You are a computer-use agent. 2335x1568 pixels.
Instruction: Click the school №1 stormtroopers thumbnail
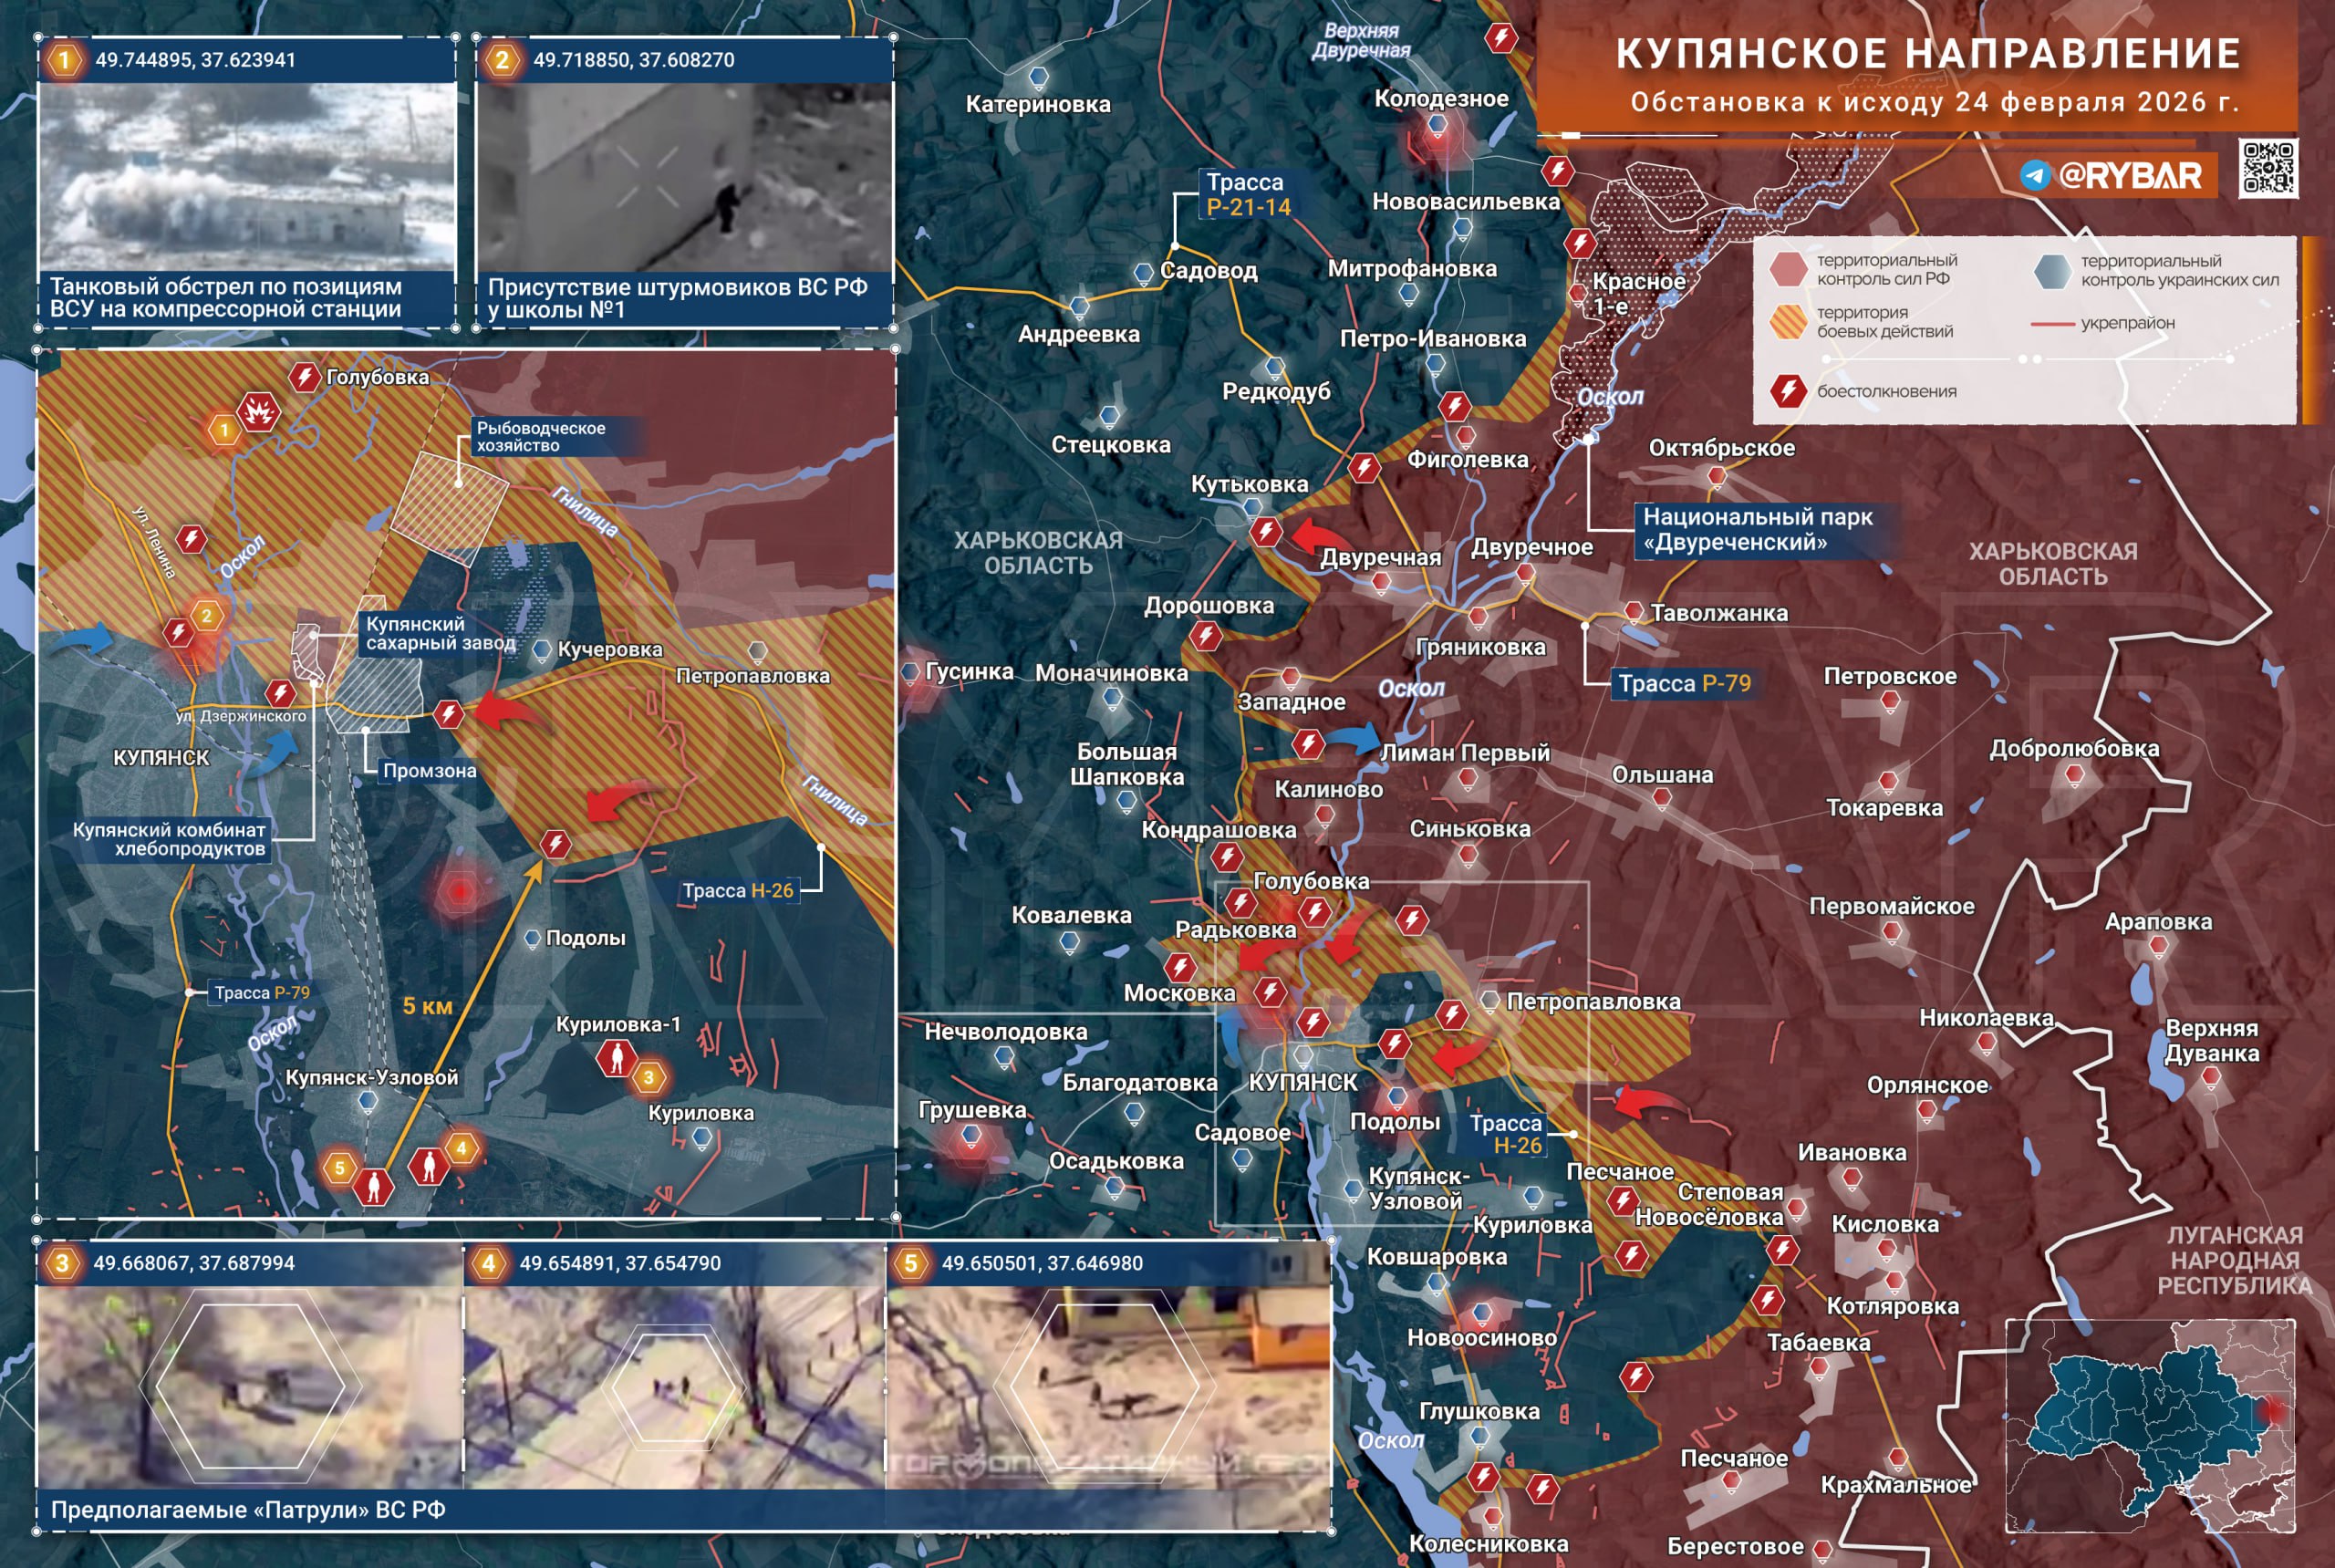(x=684, y=177)
